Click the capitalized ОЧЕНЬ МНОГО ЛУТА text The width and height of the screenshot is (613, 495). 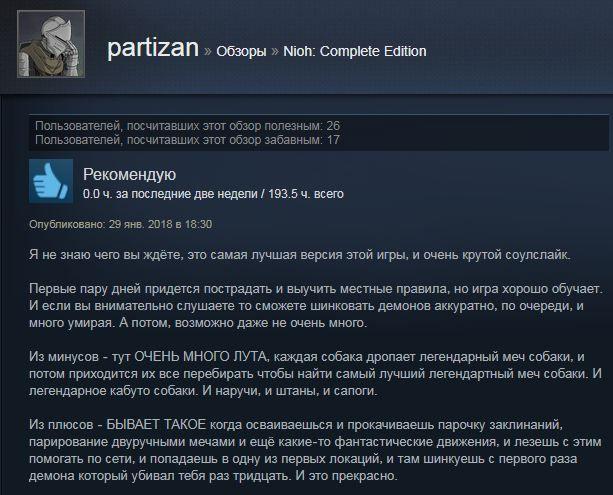point(200,357)
